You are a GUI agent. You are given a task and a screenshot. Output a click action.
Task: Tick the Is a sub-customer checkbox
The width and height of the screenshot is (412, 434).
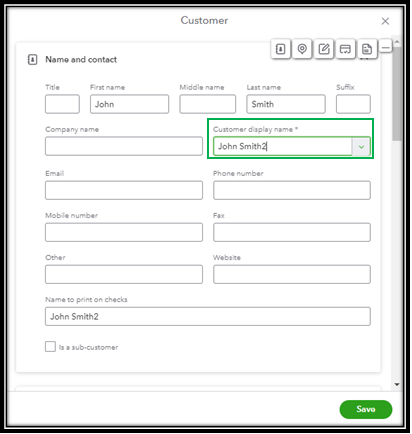pos(50,347)
